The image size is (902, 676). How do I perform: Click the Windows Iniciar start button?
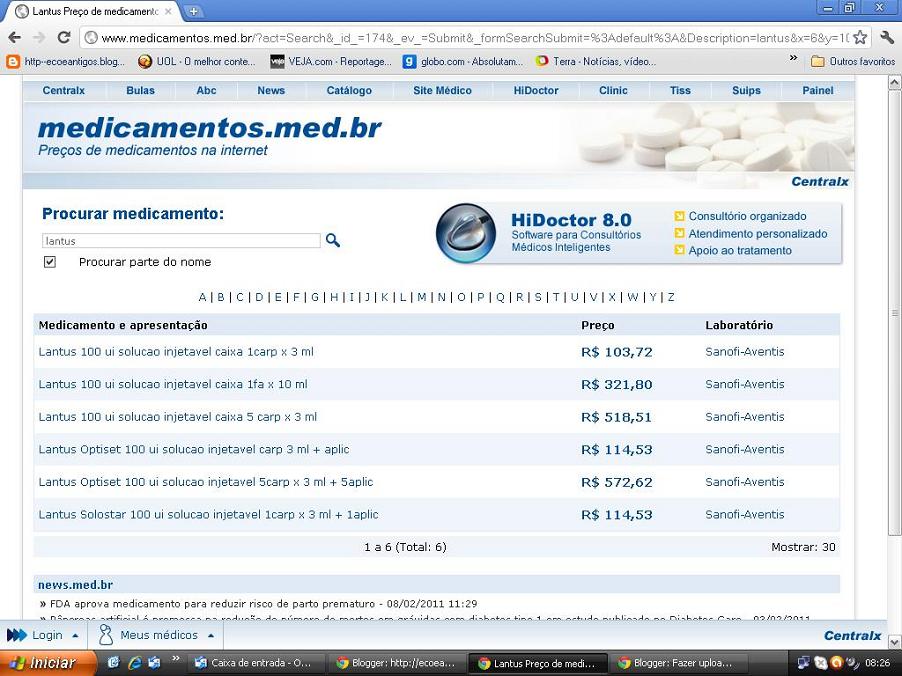pos(47,663)
